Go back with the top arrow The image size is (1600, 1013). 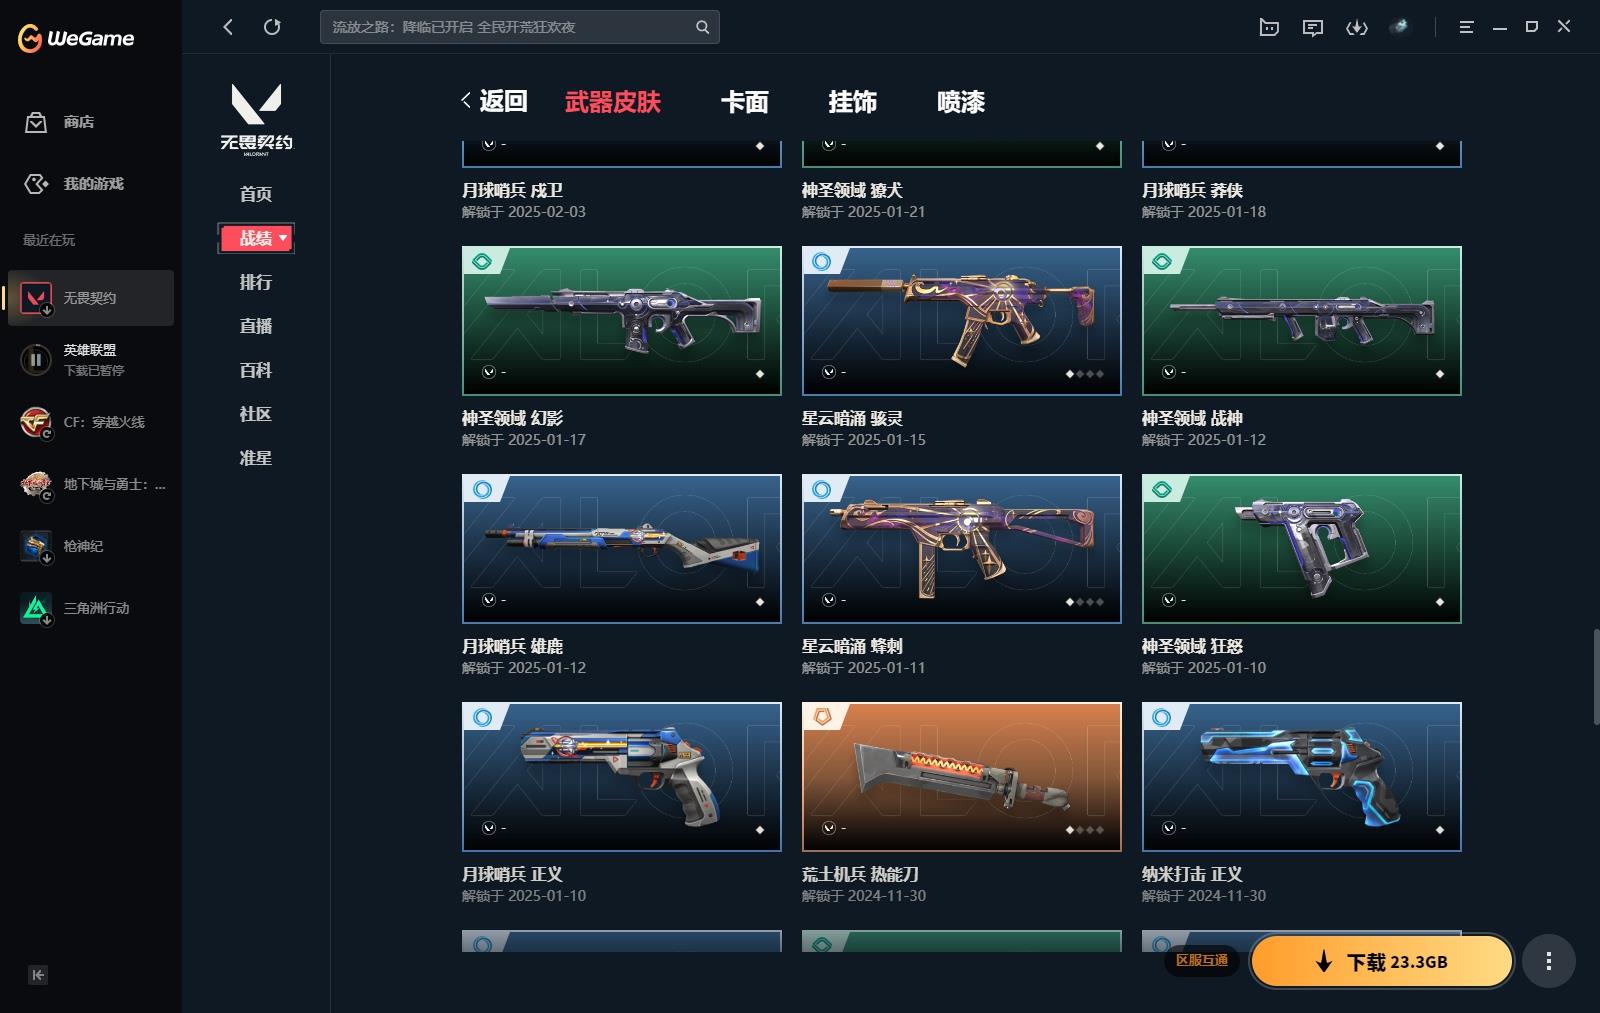pos(228,27)
